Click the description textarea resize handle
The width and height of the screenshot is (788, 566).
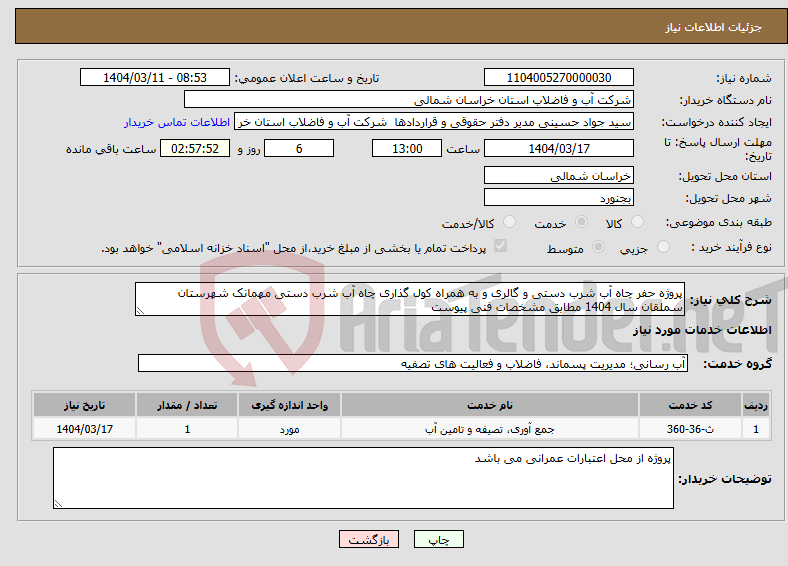click(x=140, y=311)
